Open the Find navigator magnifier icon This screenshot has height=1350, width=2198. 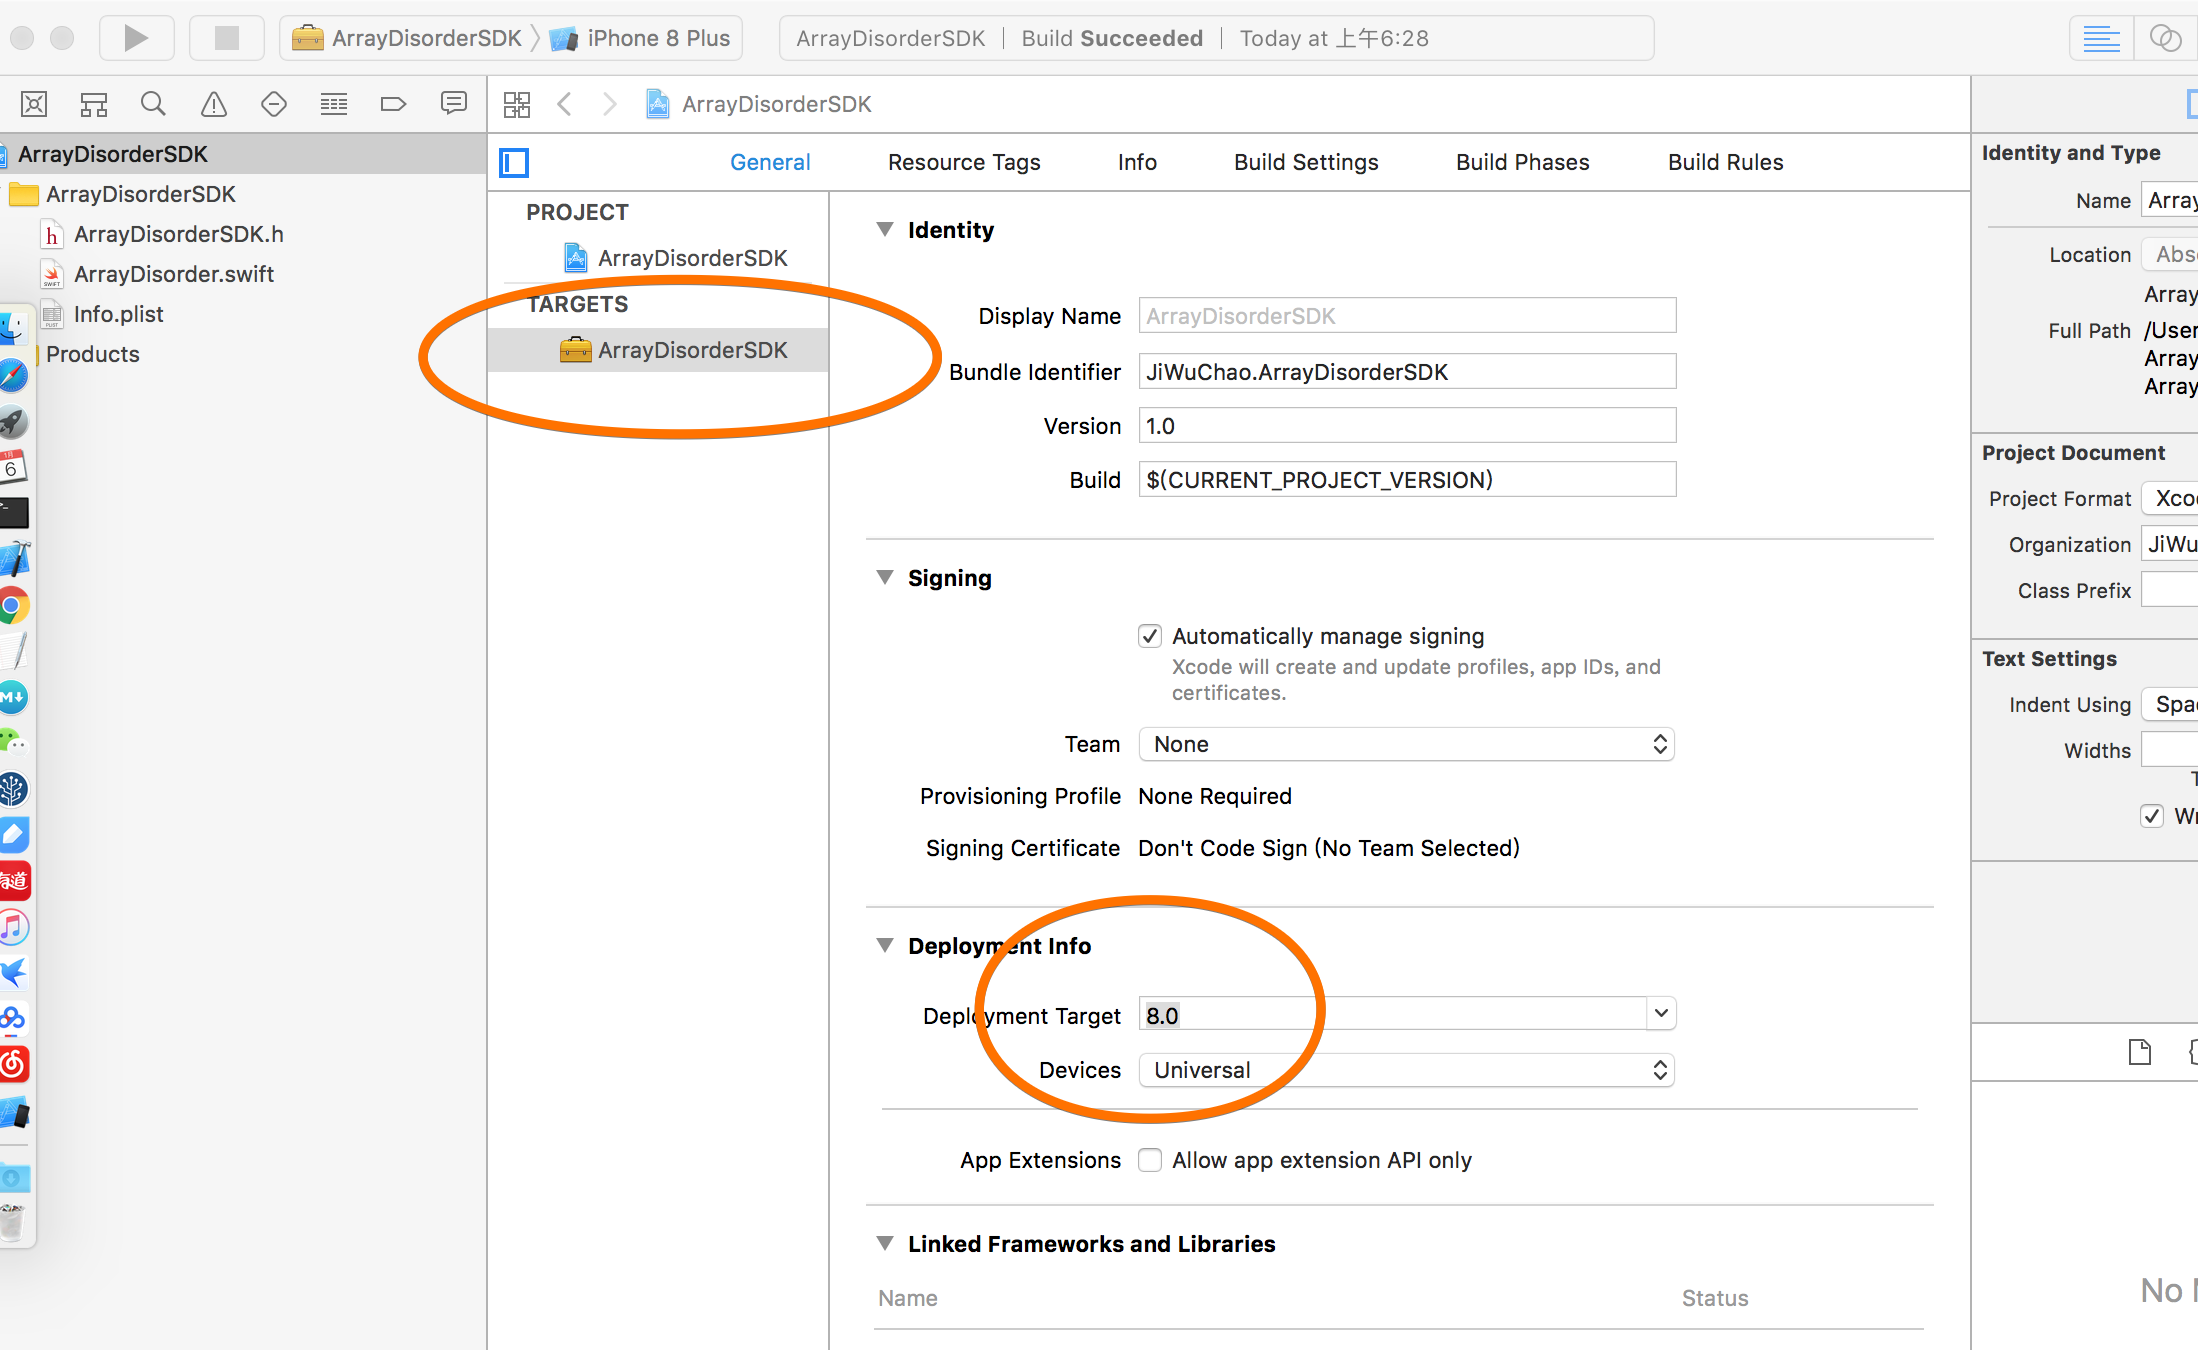153,104
